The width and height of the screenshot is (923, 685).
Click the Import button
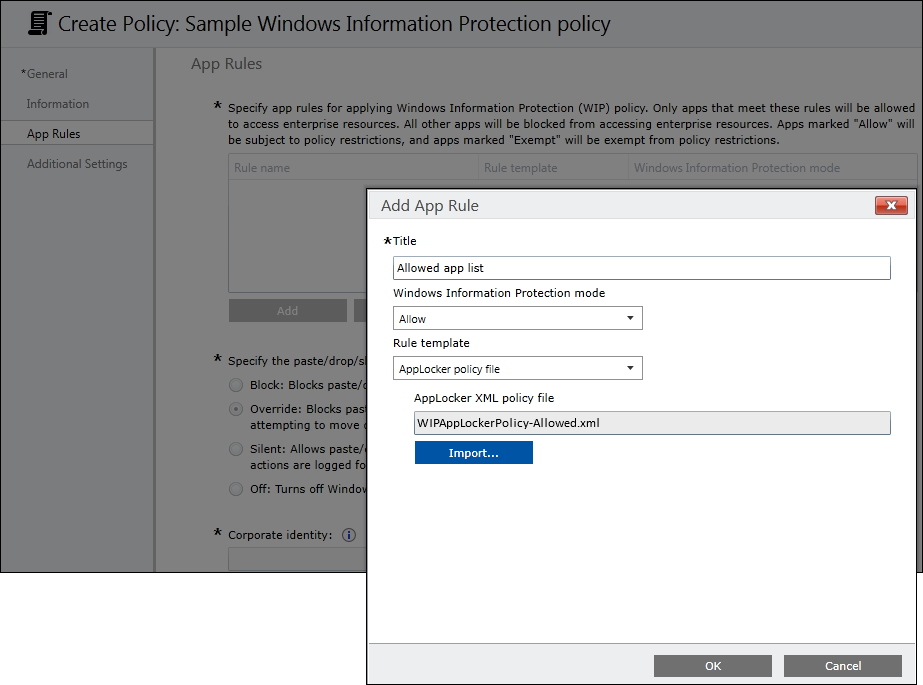coord(473,453)
